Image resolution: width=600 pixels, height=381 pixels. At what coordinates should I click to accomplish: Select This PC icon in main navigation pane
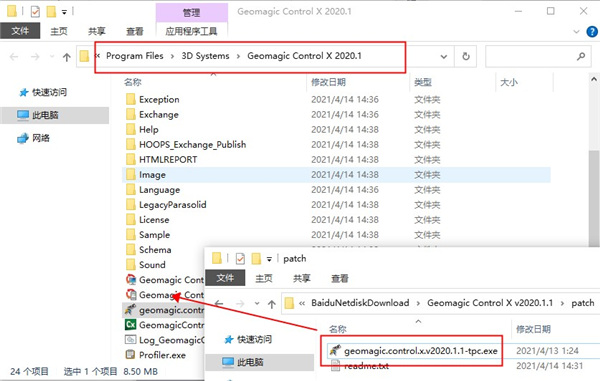[23, 115]
